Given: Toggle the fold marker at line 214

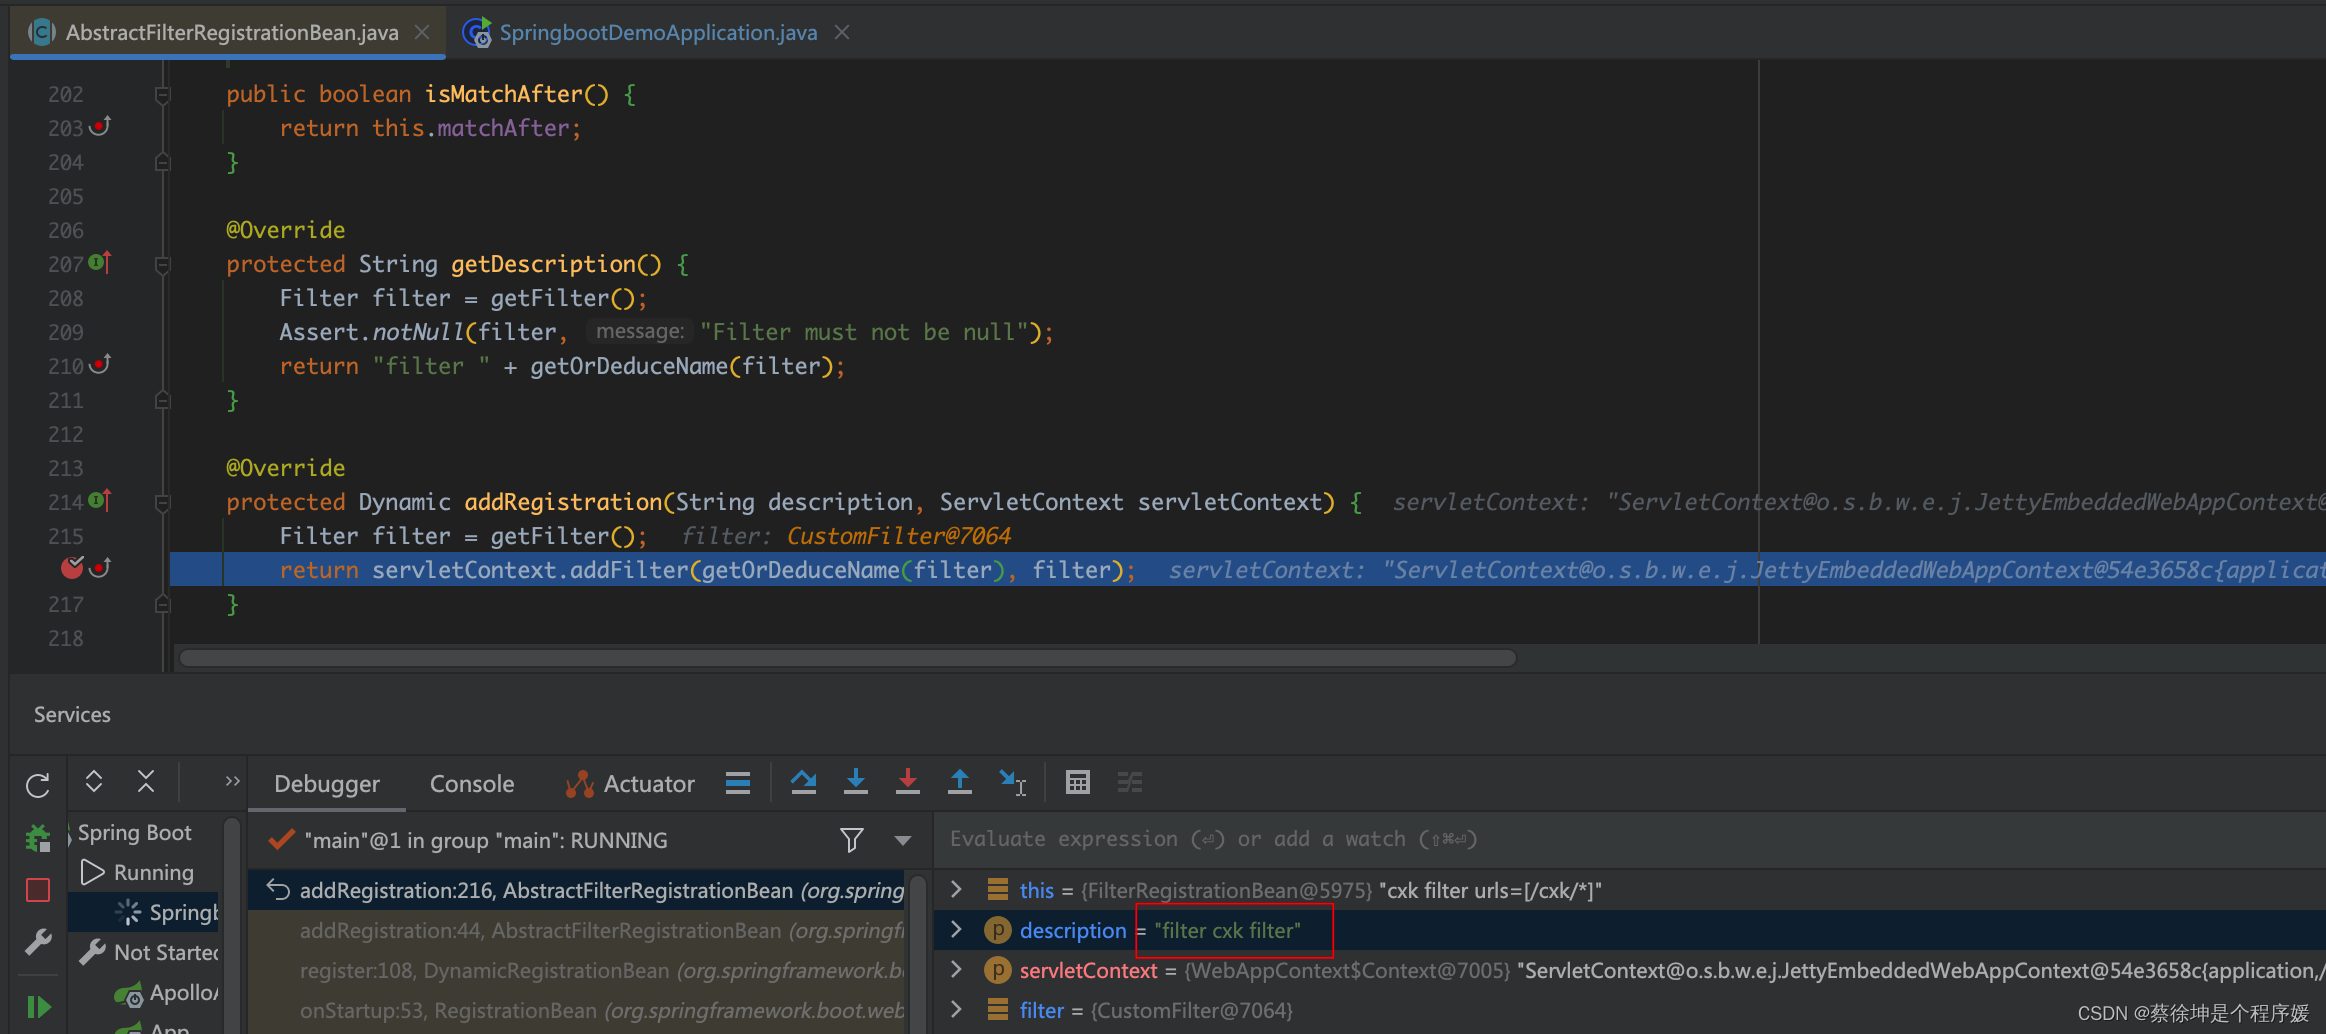Looking at the screenshot, I should (x=162, y=503).
